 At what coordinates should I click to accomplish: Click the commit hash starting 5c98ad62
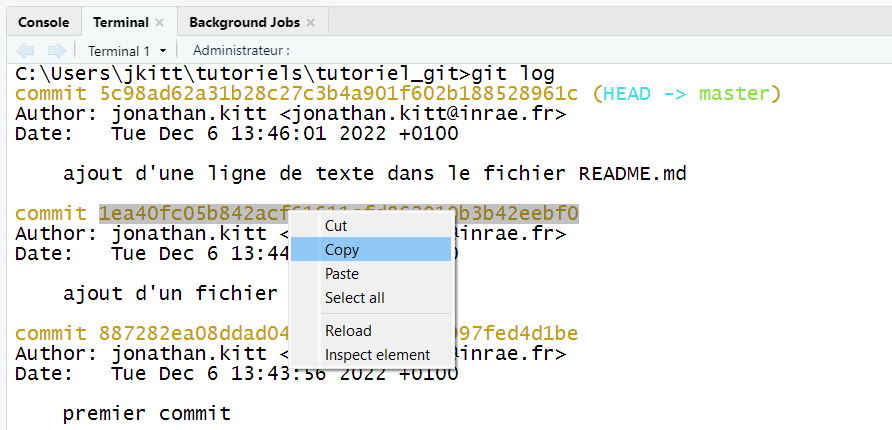click(338, 93)
